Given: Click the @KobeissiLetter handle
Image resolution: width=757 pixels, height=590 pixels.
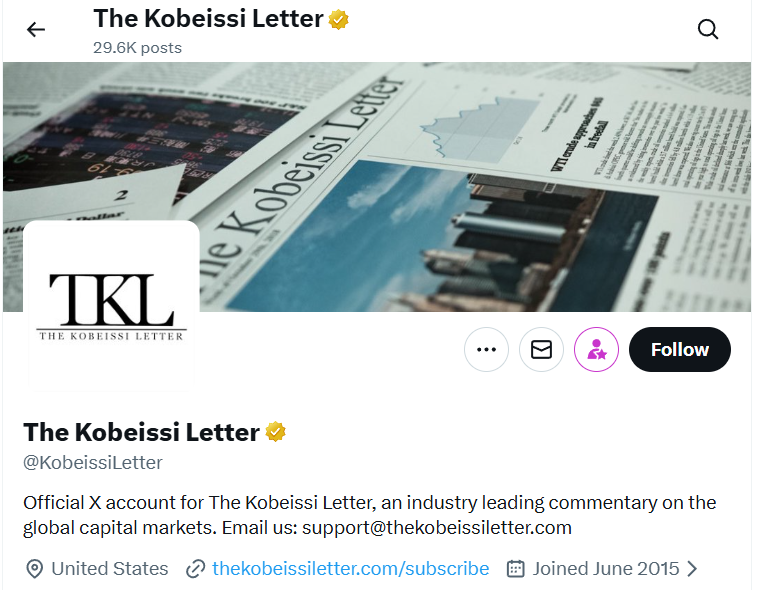Looking at the screenshot, I should (93, 462).
